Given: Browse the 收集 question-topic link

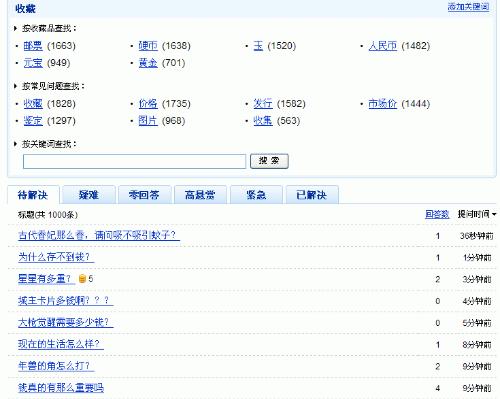Looking at the screenshot, I should [263, 121].
